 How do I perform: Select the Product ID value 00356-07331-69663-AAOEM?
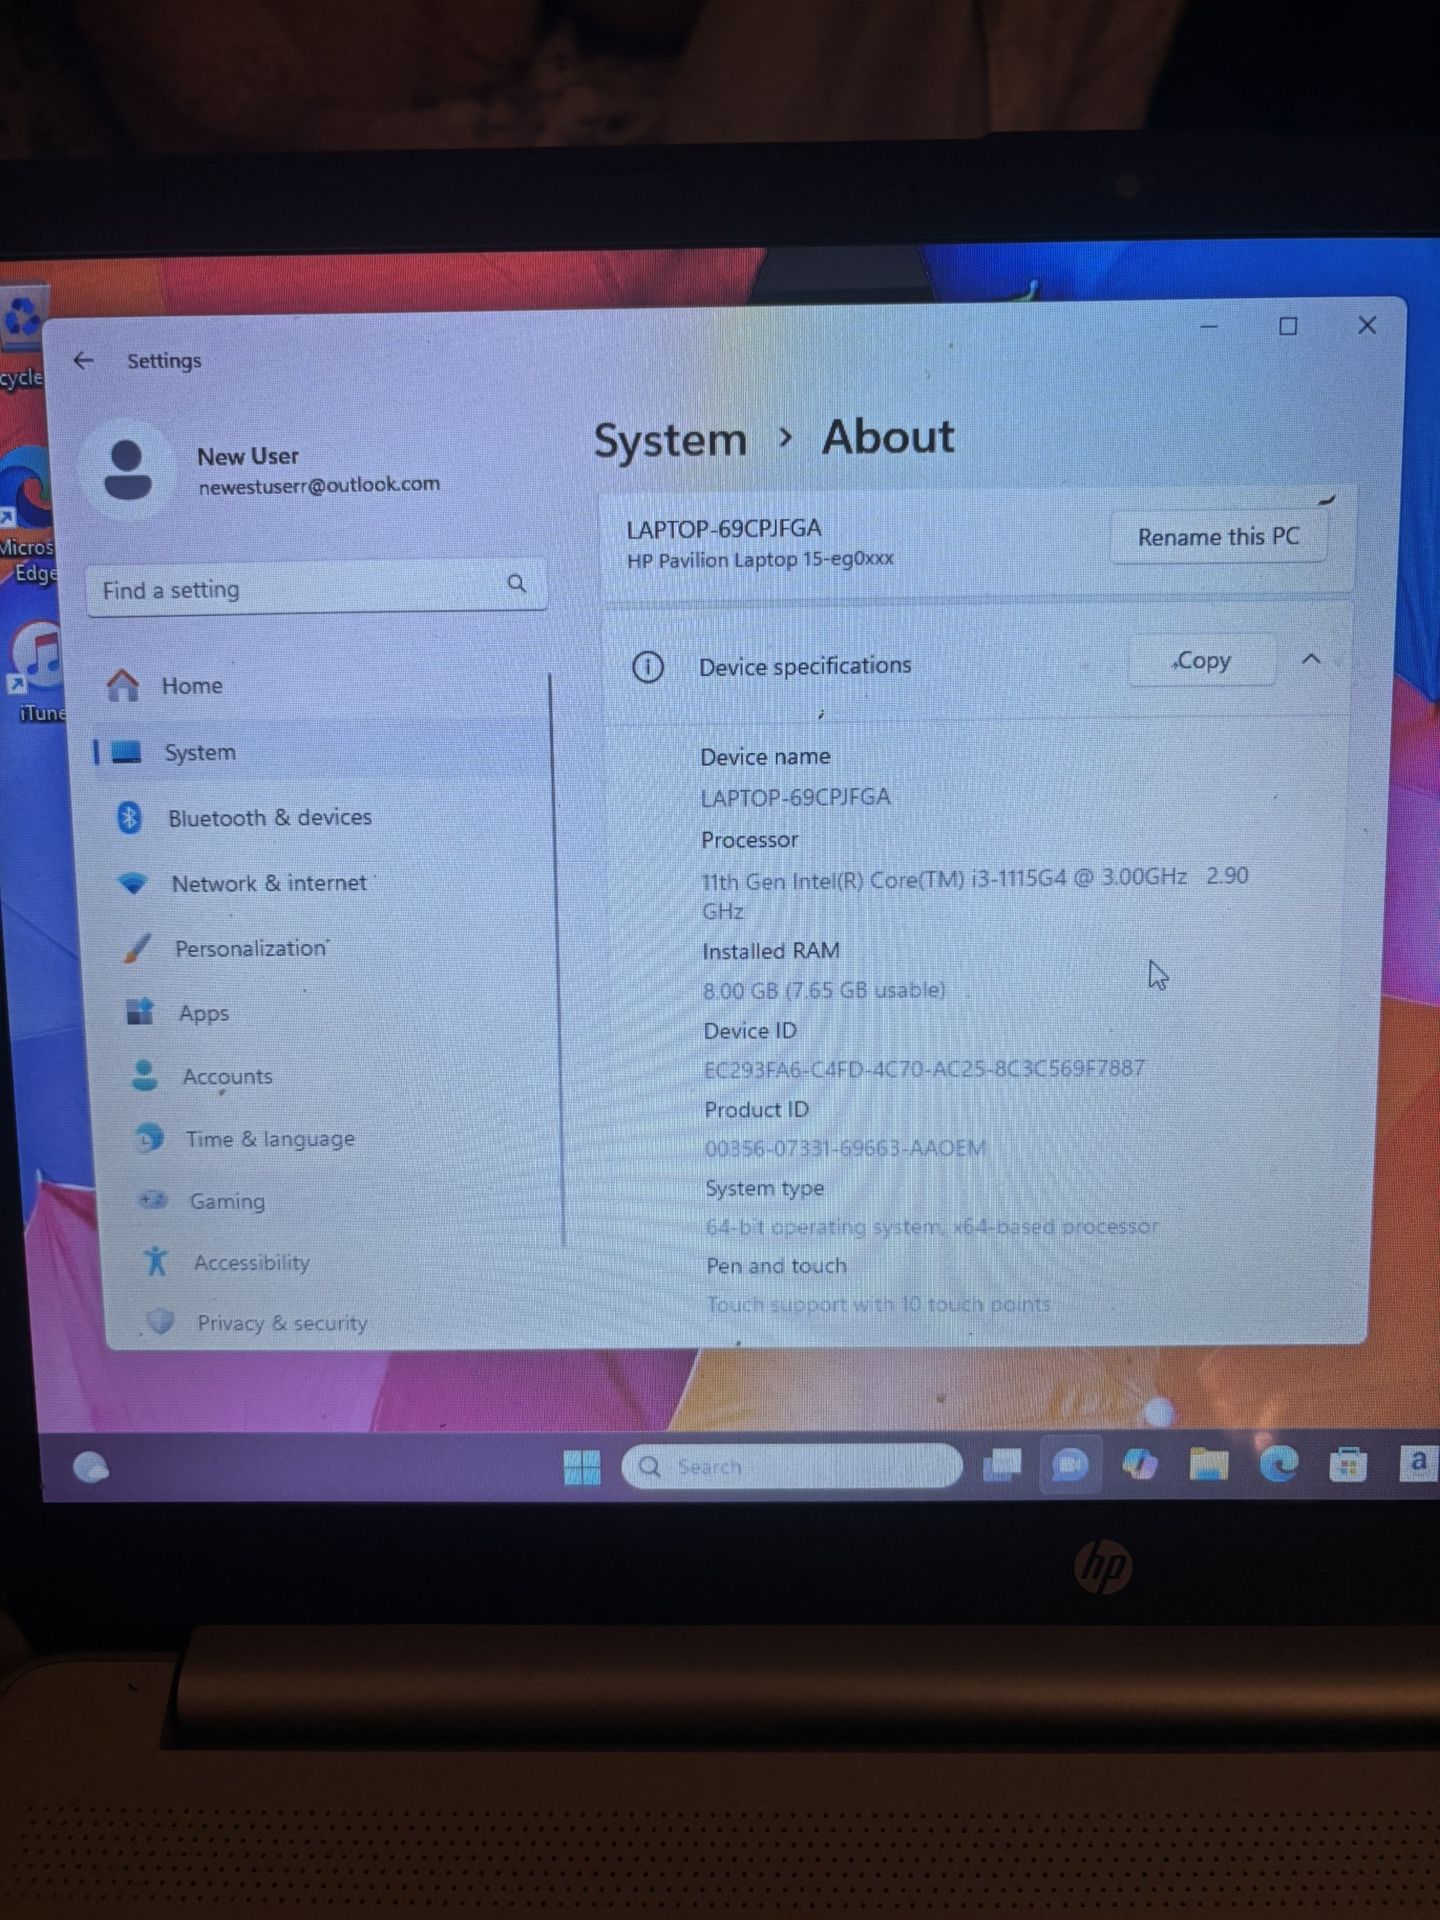pos(845,1147)
